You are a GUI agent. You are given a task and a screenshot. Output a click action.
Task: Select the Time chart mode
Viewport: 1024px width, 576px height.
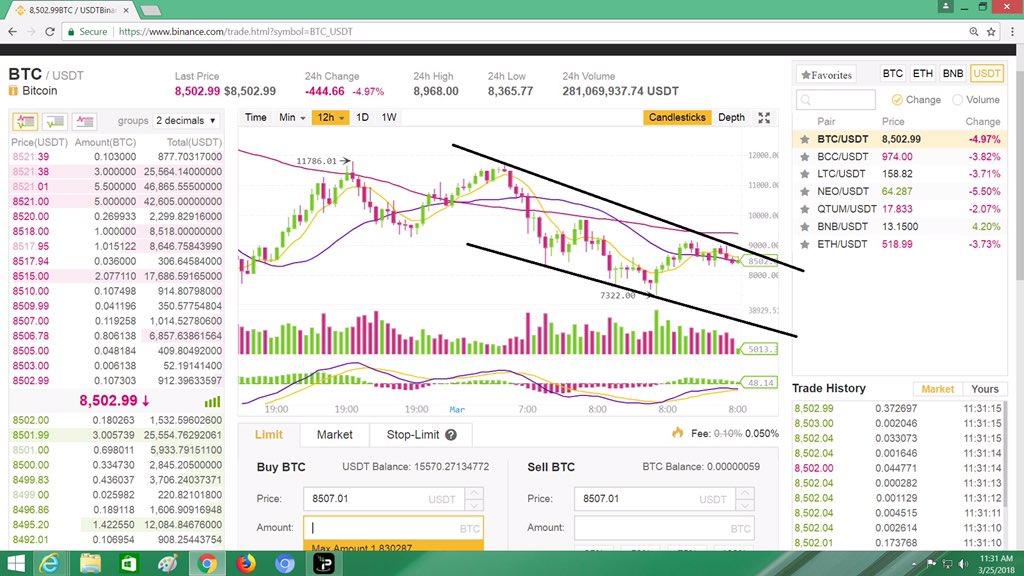pyautogui.click(x=255, y=118)
